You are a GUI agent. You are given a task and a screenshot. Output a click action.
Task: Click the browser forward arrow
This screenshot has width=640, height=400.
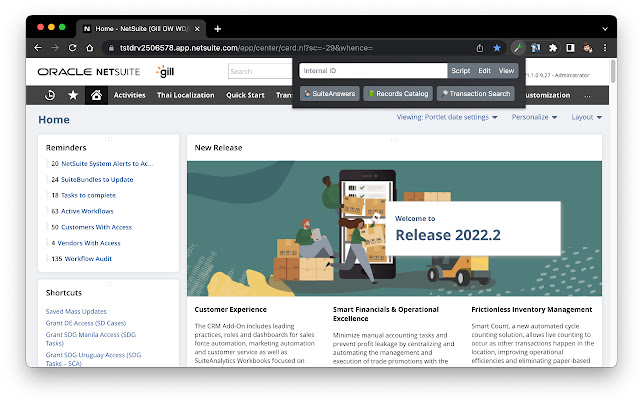55,48
